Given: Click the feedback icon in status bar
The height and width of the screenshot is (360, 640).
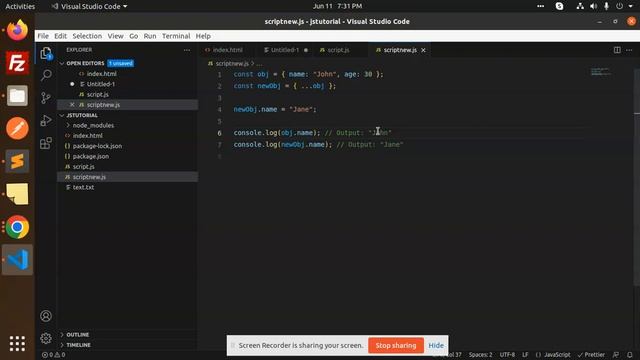Looking at the screenshot, I should [616, 355].
